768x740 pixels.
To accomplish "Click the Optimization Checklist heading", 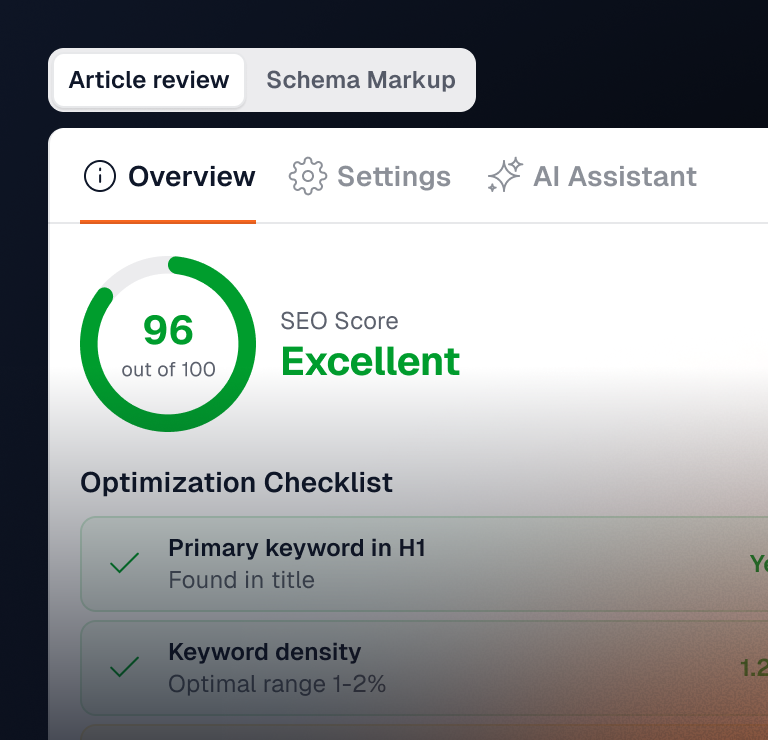I will click(x=236, y=482).
